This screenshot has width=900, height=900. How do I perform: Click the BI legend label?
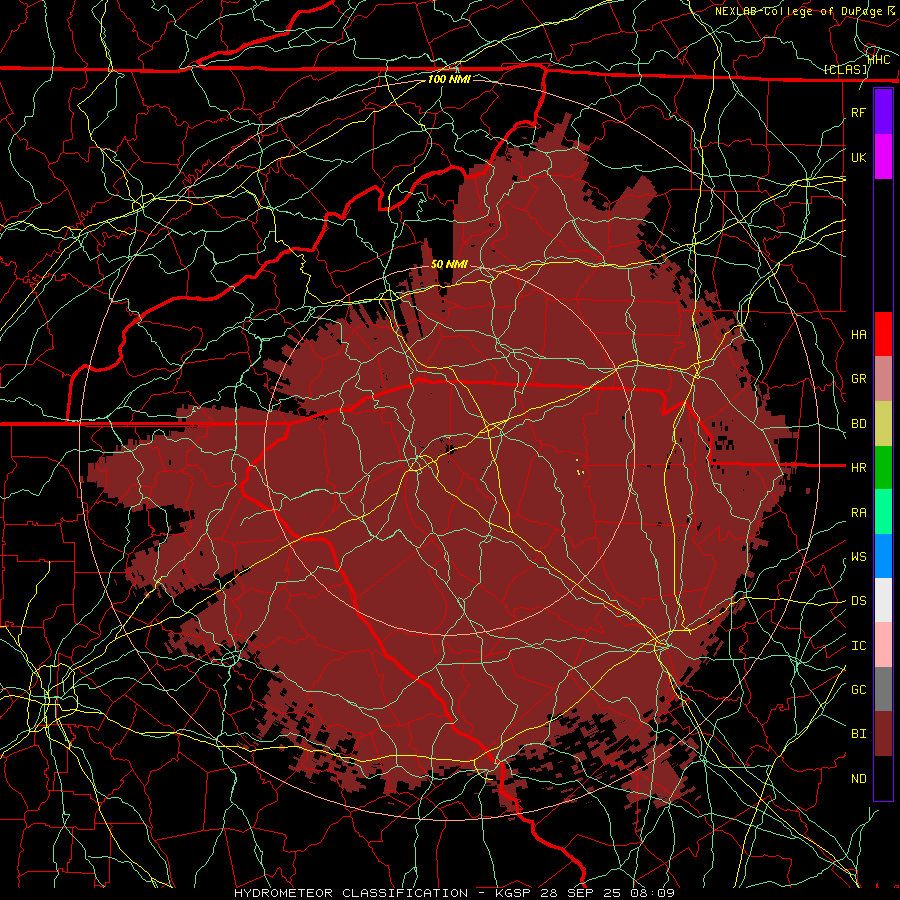click(858, 734)
